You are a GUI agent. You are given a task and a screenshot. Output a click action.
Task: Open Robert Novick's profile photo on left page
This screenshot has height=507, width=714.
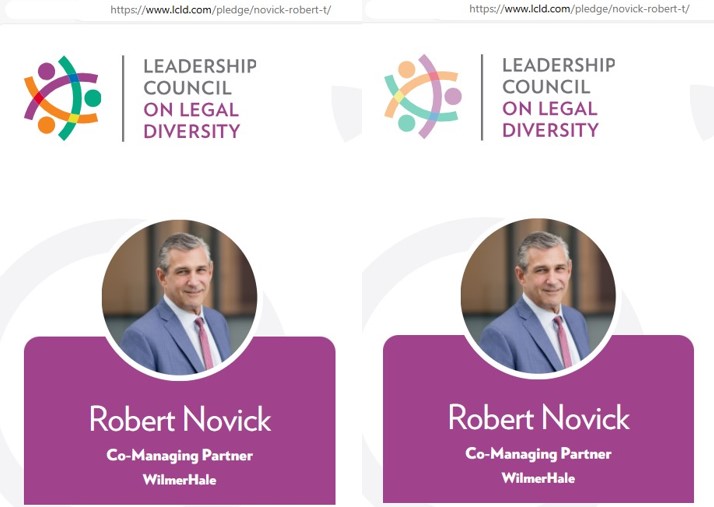179,297
